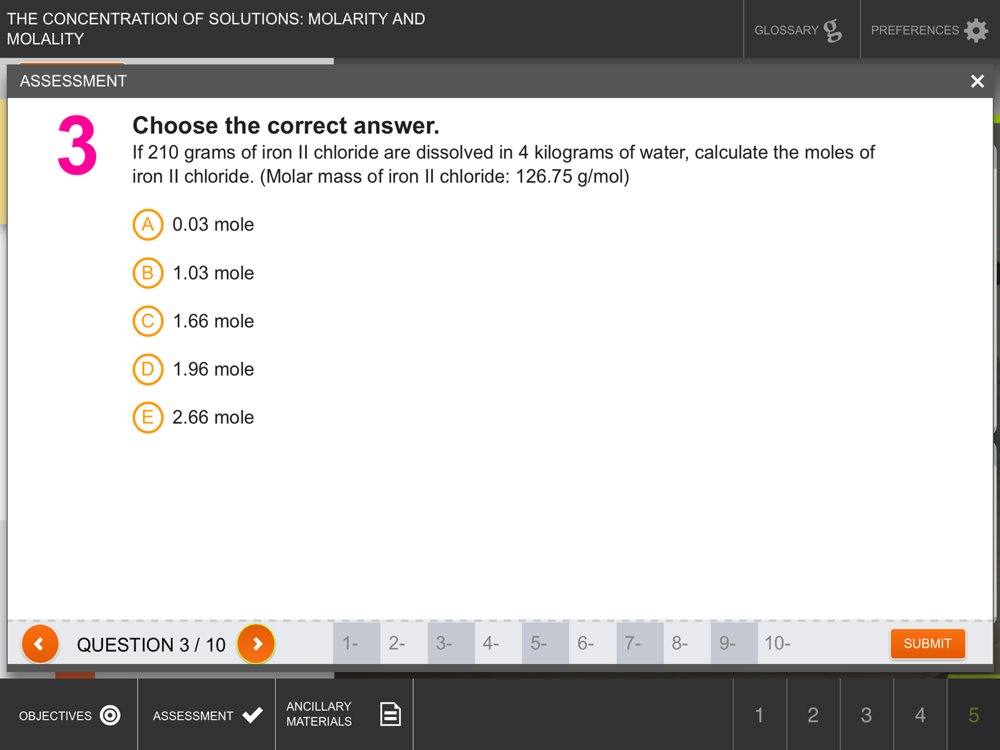Jump to question 3 in navigator
Viewport: 1000px width, 750px height.
pos(451,643)
